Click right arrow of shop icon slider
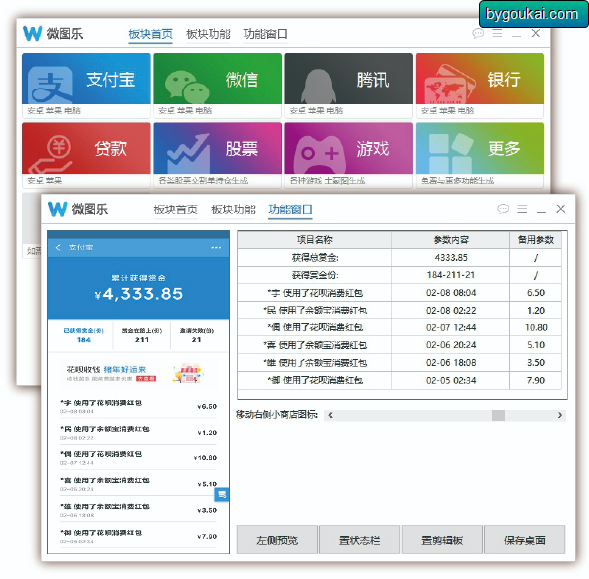 coord(560,415)
